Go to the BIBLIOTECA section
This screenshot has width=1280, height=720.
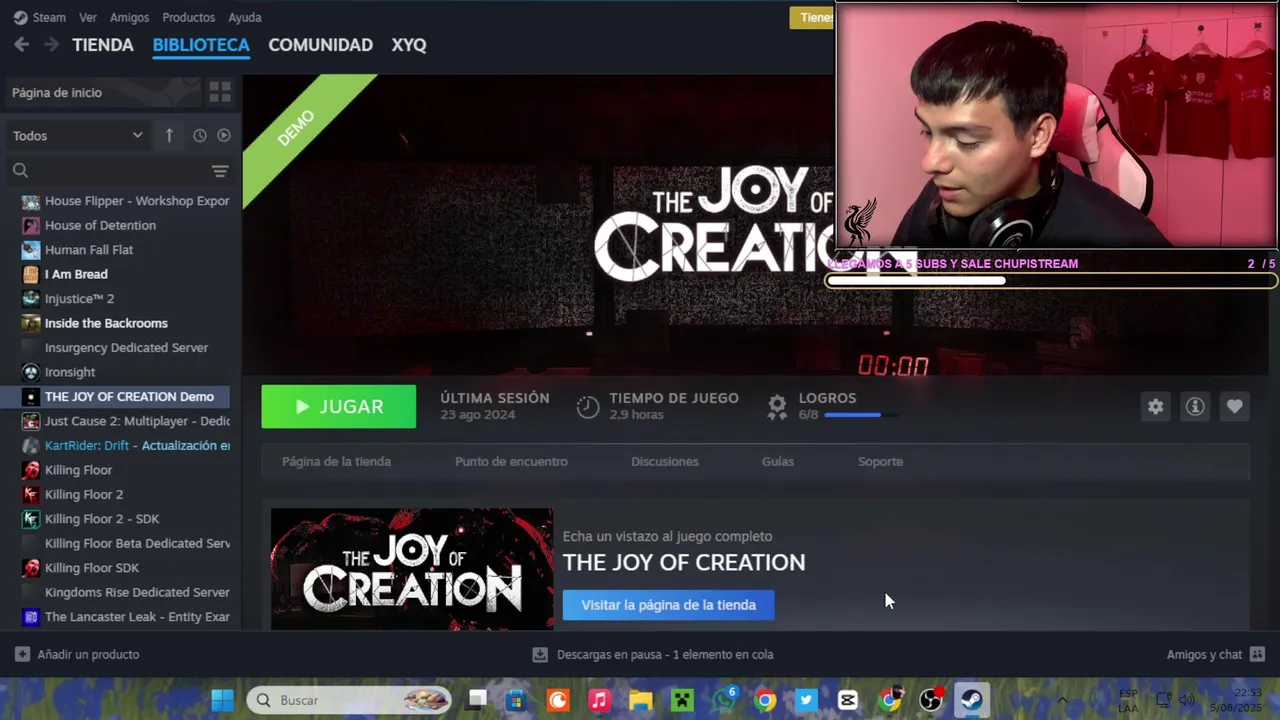pyautogui.click(x=201, y=45)
